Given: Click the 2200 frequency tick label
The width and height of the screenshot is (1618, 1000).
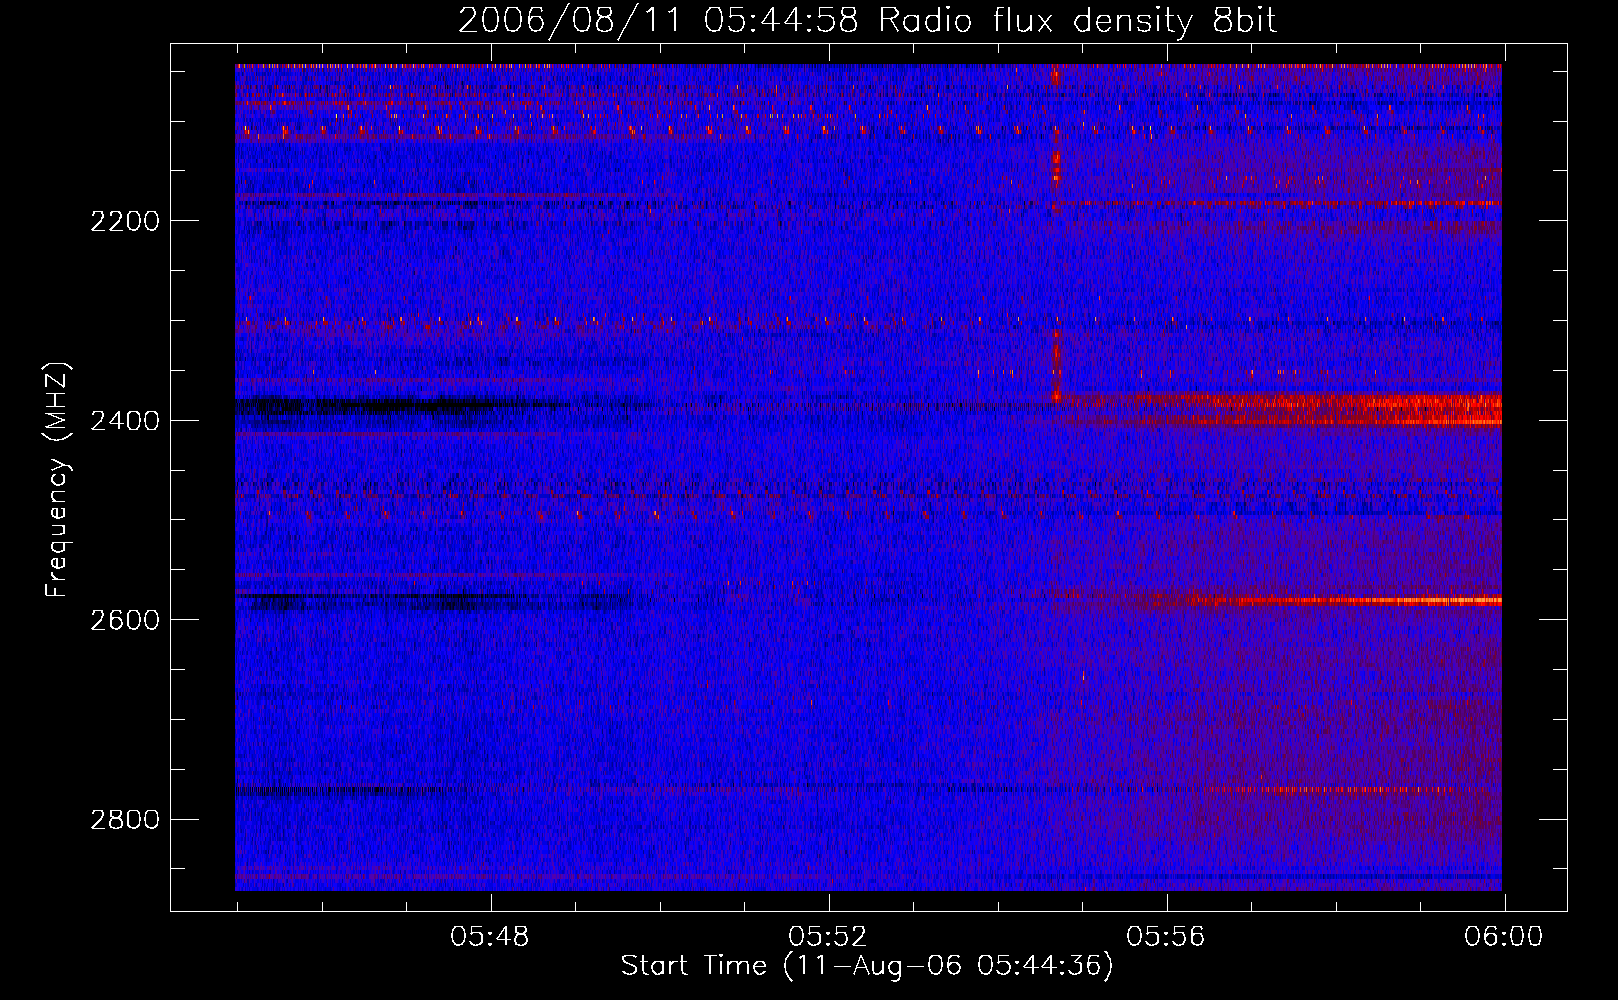Looking at the screenshot, I should (x=125, y=221).
